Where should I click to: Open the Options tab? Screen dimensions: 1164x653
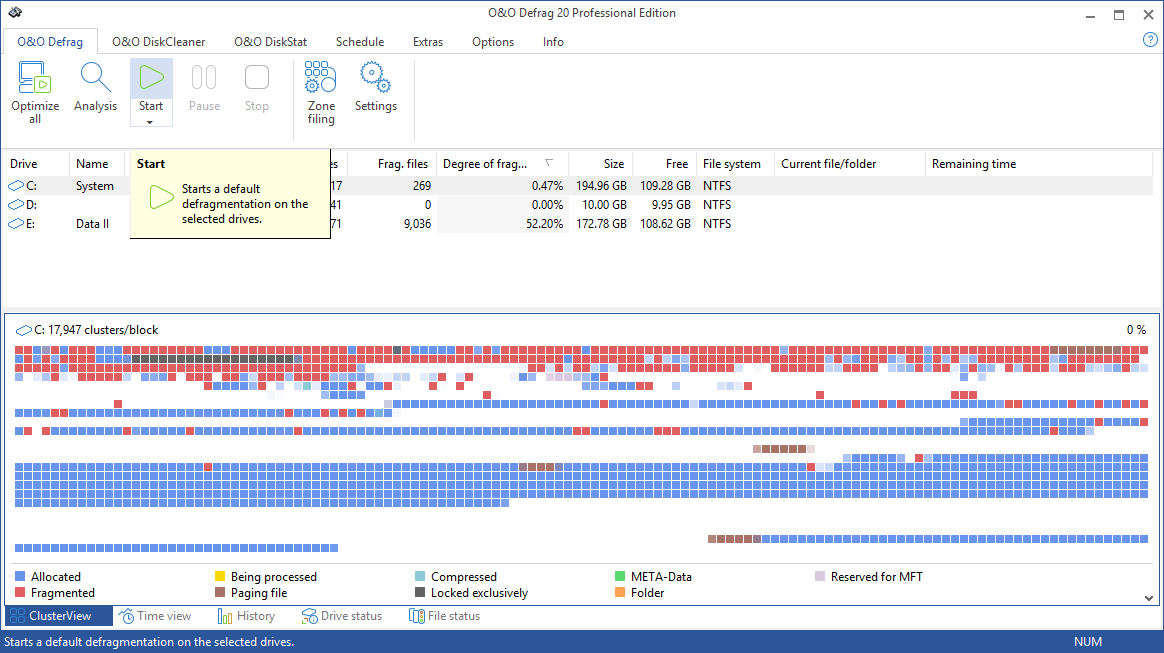493,42
